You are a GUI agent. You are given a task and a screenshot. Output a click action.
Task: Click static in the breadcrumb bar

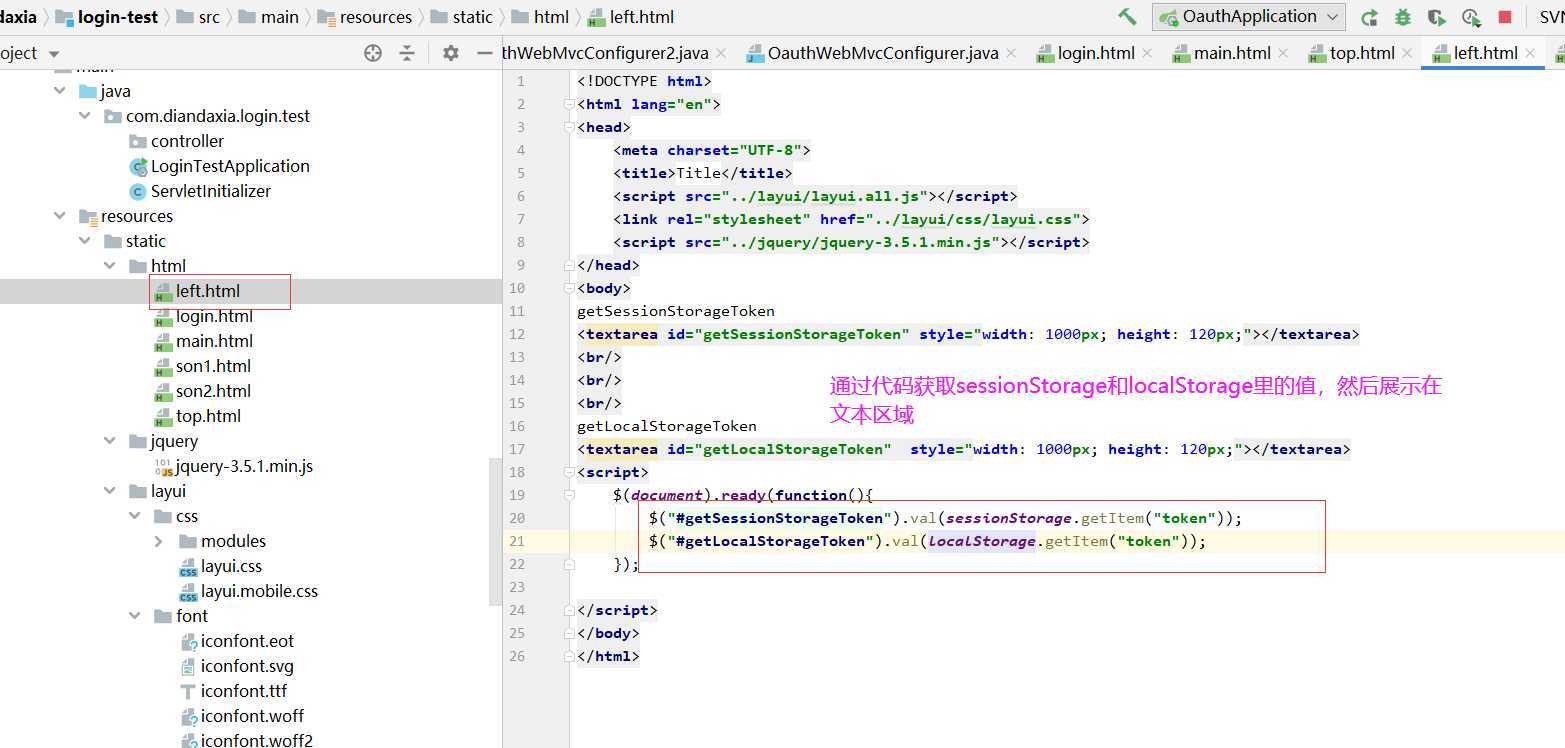coord(461,17)
